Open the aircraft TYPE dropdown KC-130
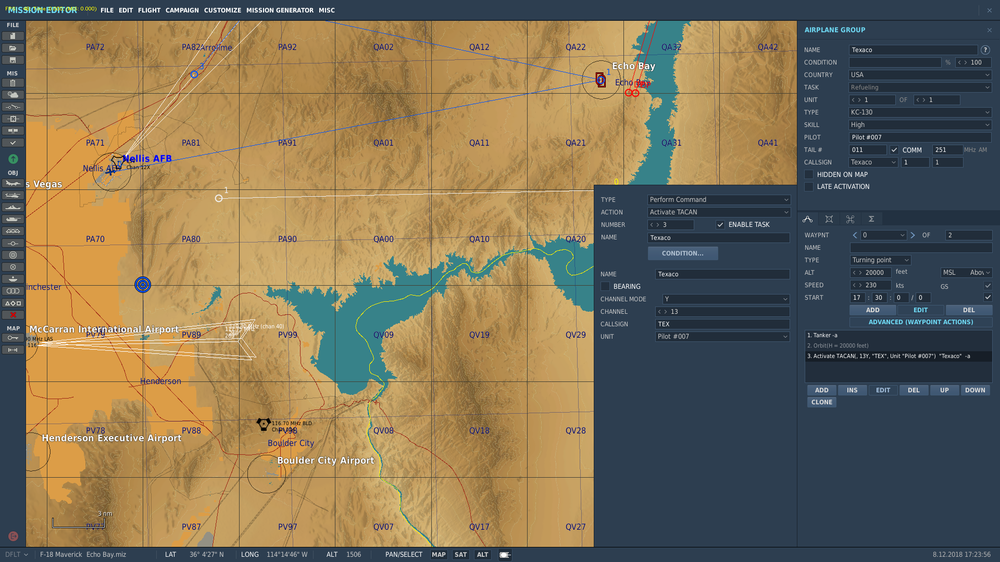The height and width of the screenshot is (562, 1000). coord(920,112)
